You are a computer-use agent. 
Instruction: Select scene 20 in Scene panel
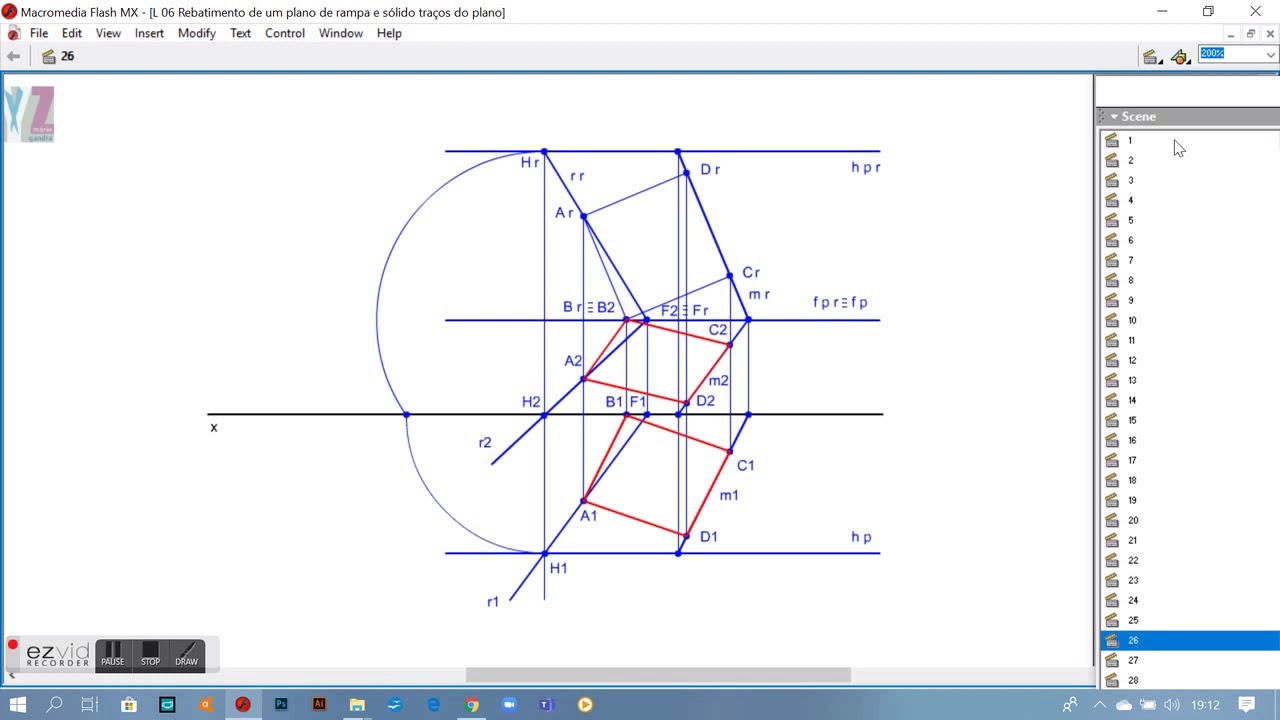(1190, 520)
